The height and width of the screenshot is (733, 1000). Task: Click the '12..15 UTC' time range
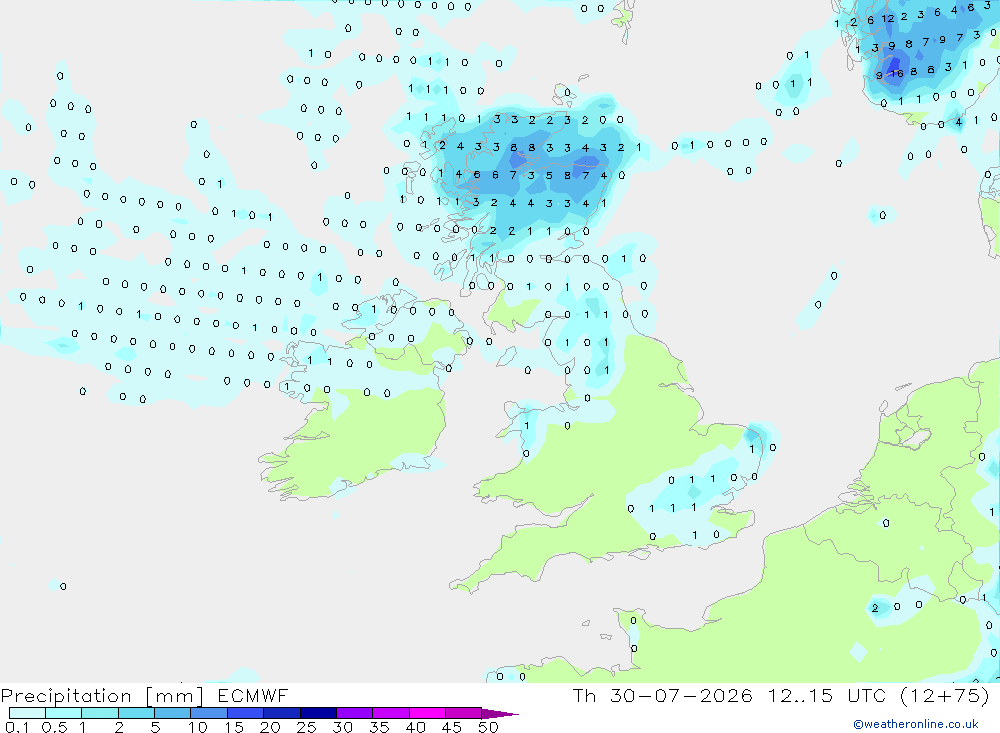point(826,695)
